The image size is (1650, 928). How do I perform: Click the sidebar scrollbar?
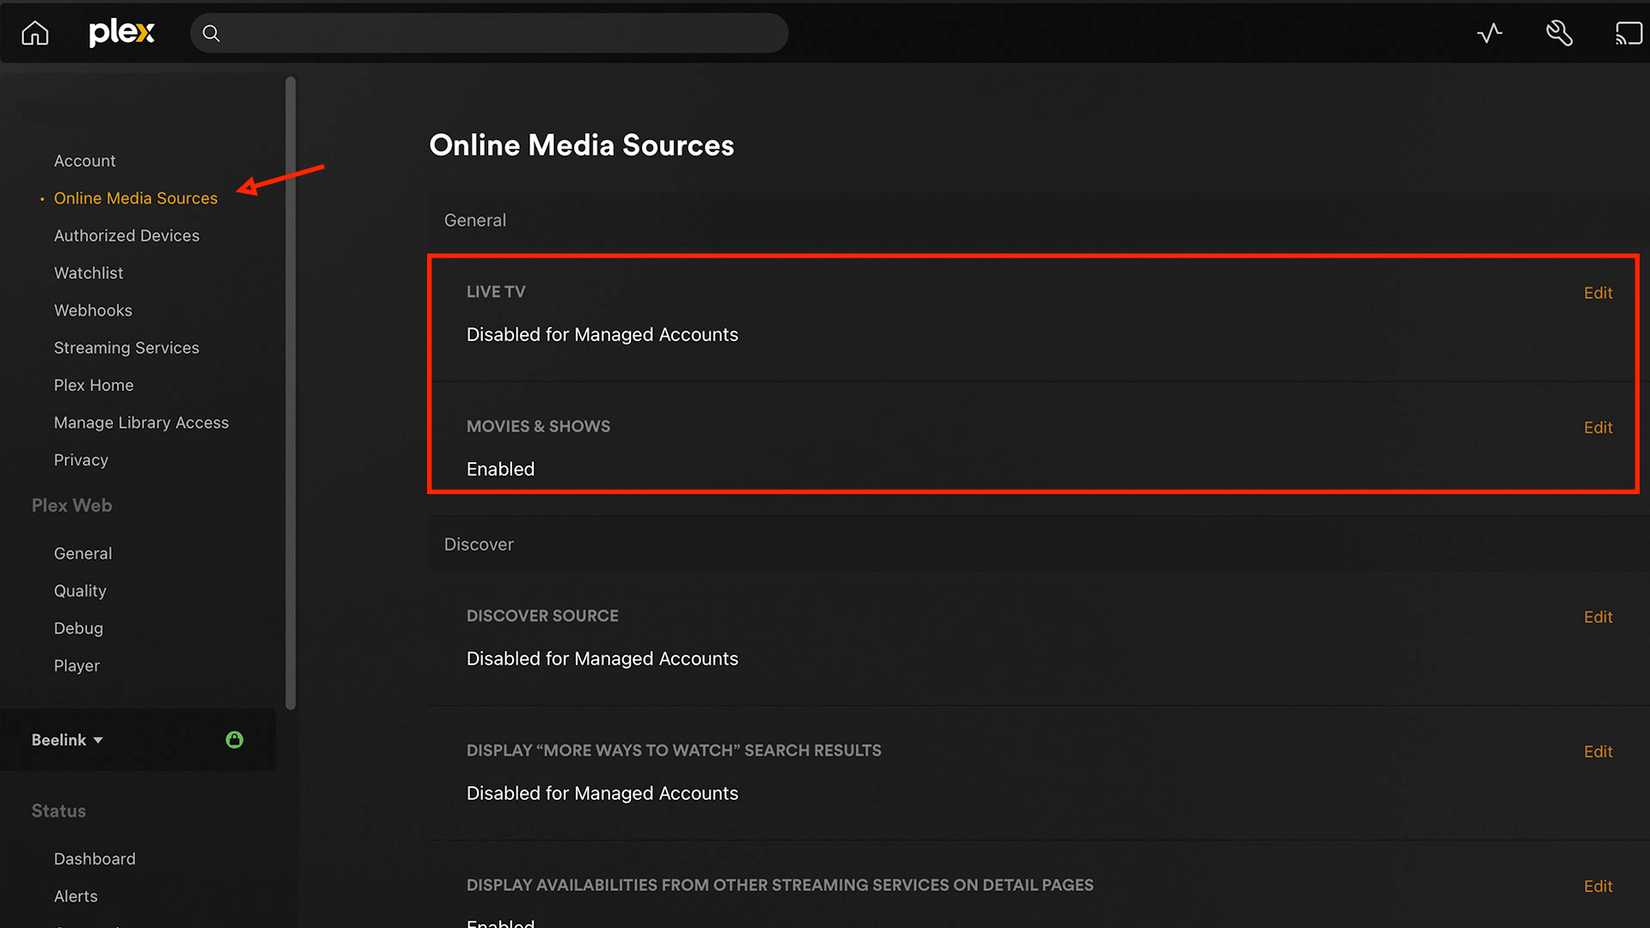pos(290,390)
